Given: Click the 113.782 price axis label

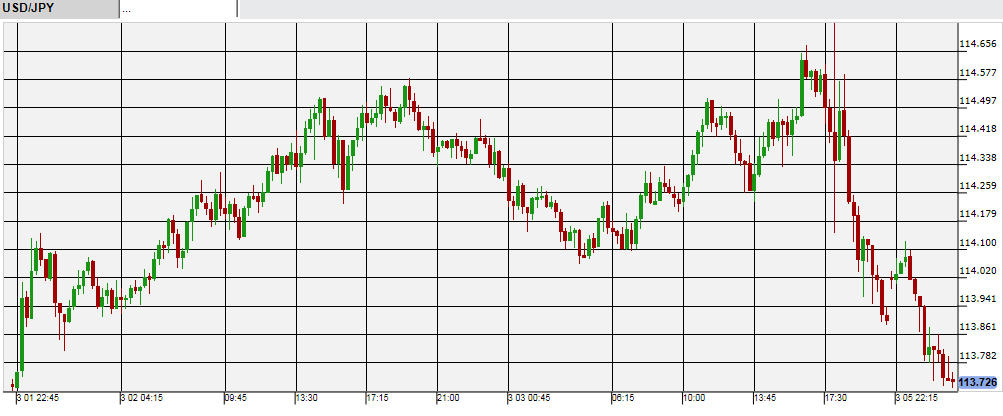Looking at the screenshot, I should click(977, 356).
